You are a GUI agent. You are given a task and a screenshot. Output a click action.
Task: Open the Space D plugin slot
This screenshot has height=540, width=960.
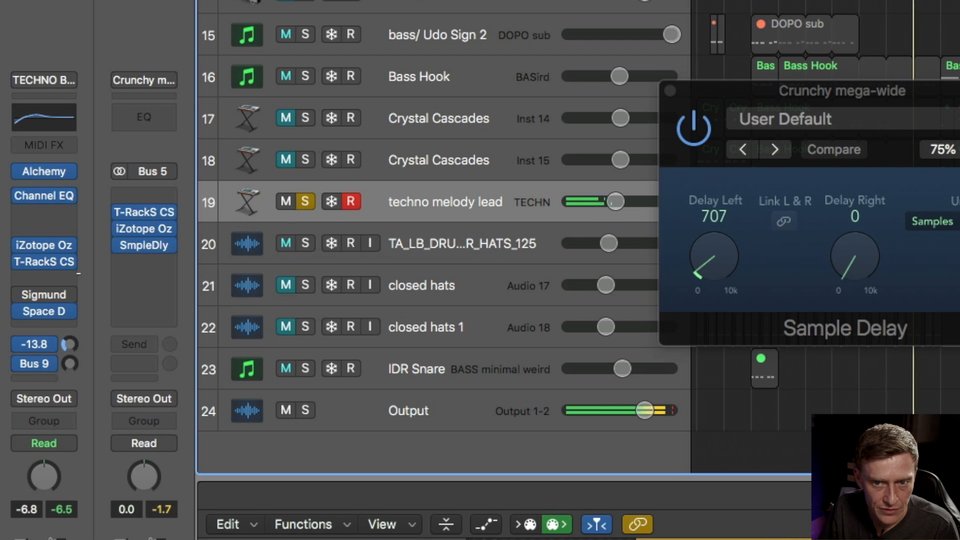click(44, 311)
